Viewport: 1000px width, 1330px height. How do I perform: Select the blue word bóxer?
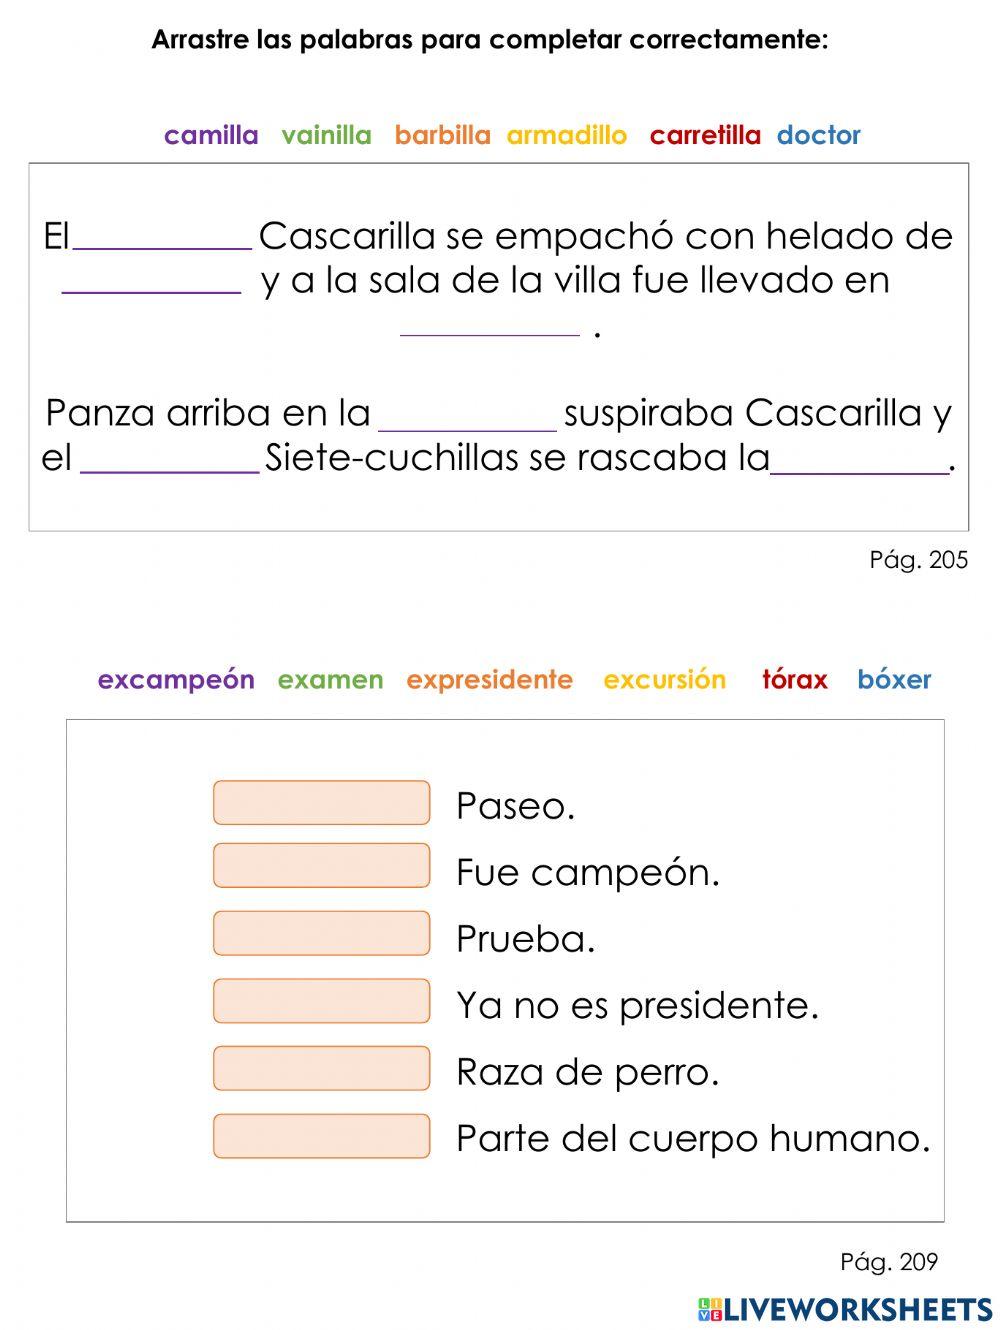pos(894,680)
